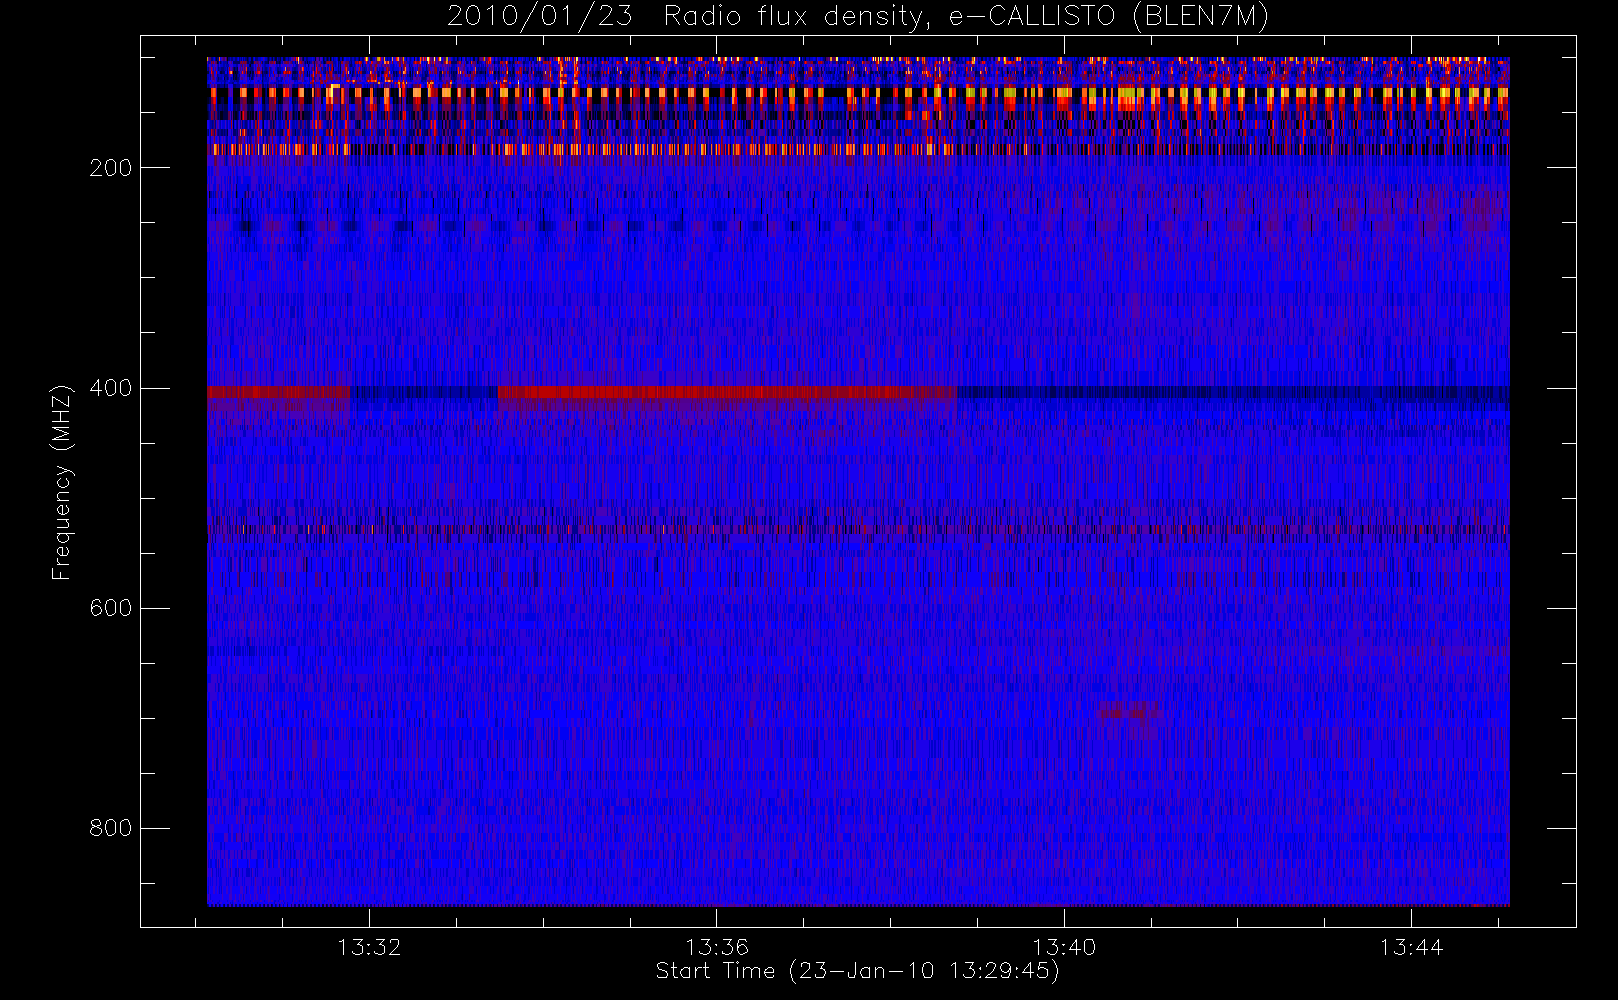Click the 13:44 time tick label
This screenshot has height=1000, width=1618.
[x=1411, y=947]
